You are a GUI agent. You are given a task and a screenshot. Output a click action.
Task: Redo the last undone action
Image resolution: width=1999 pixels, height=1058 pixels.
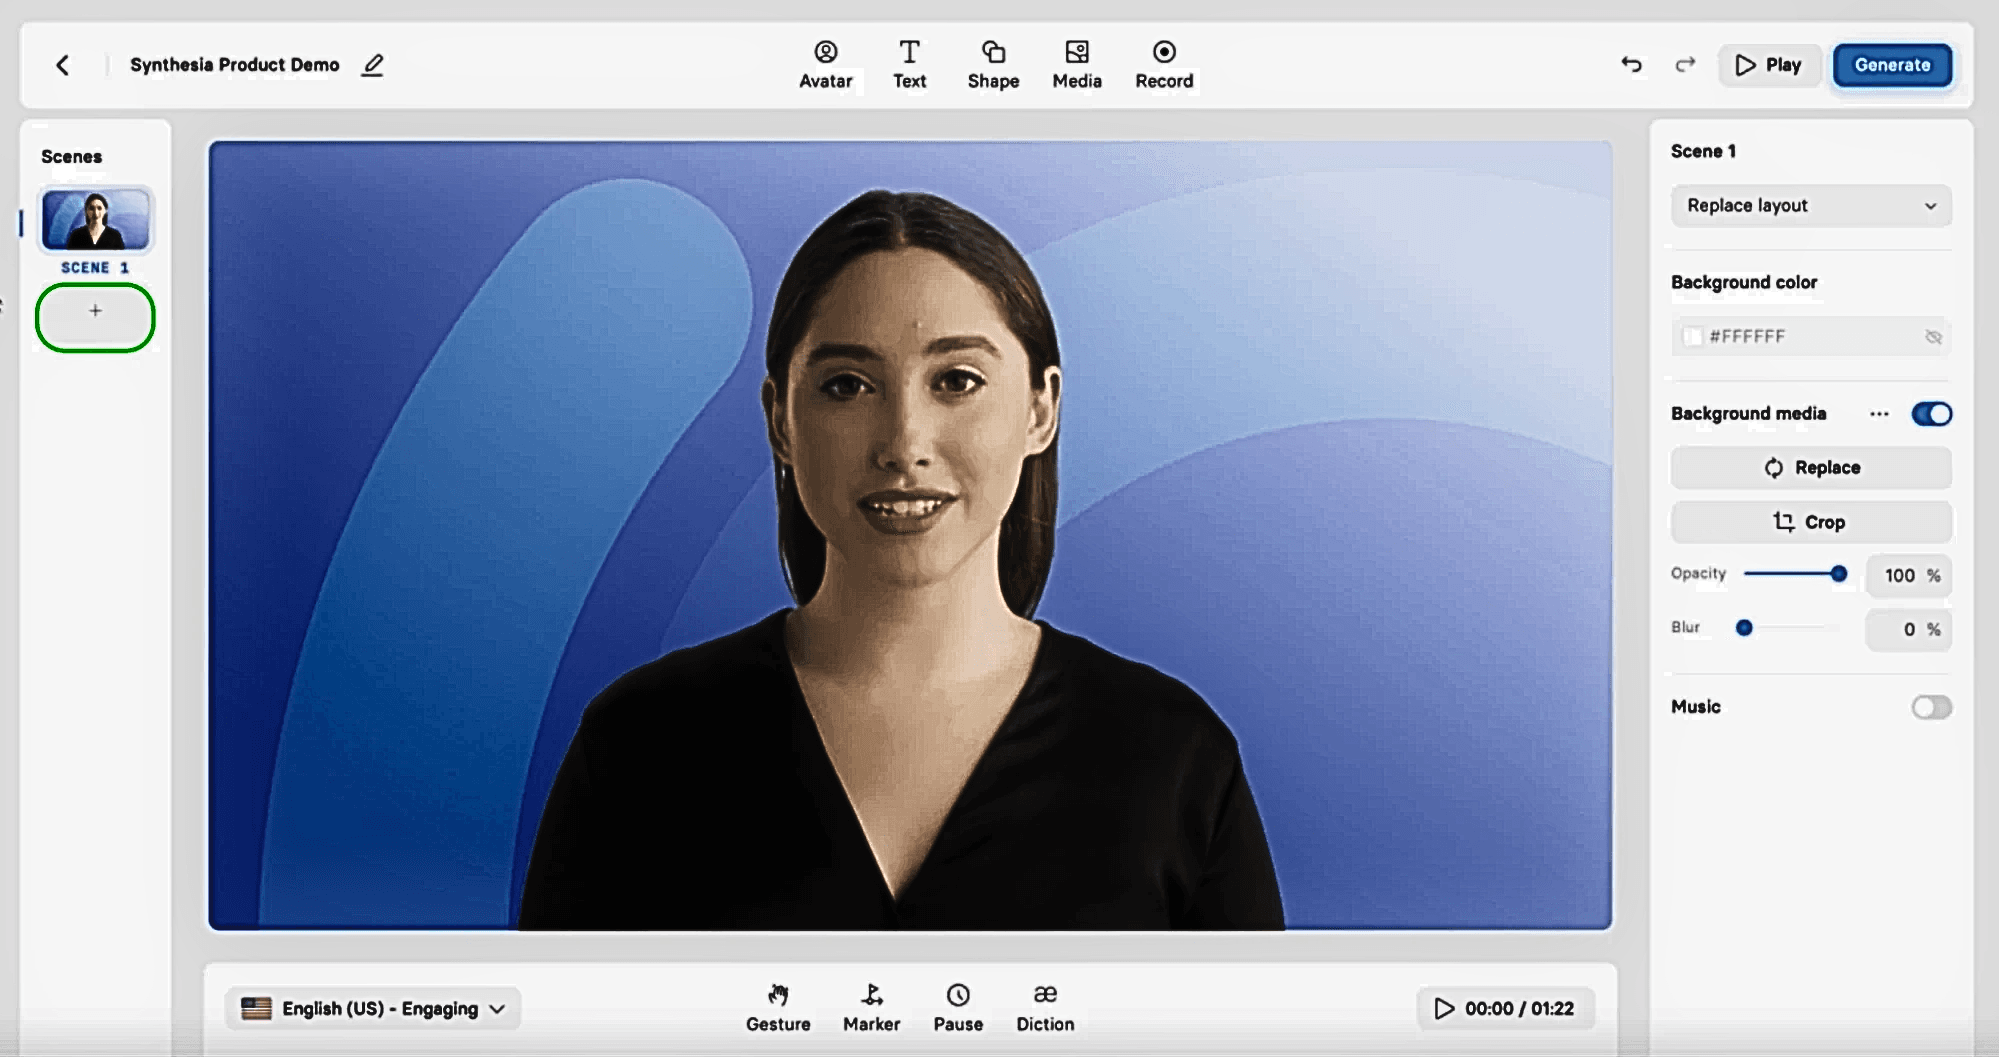tap(1685, 65)
